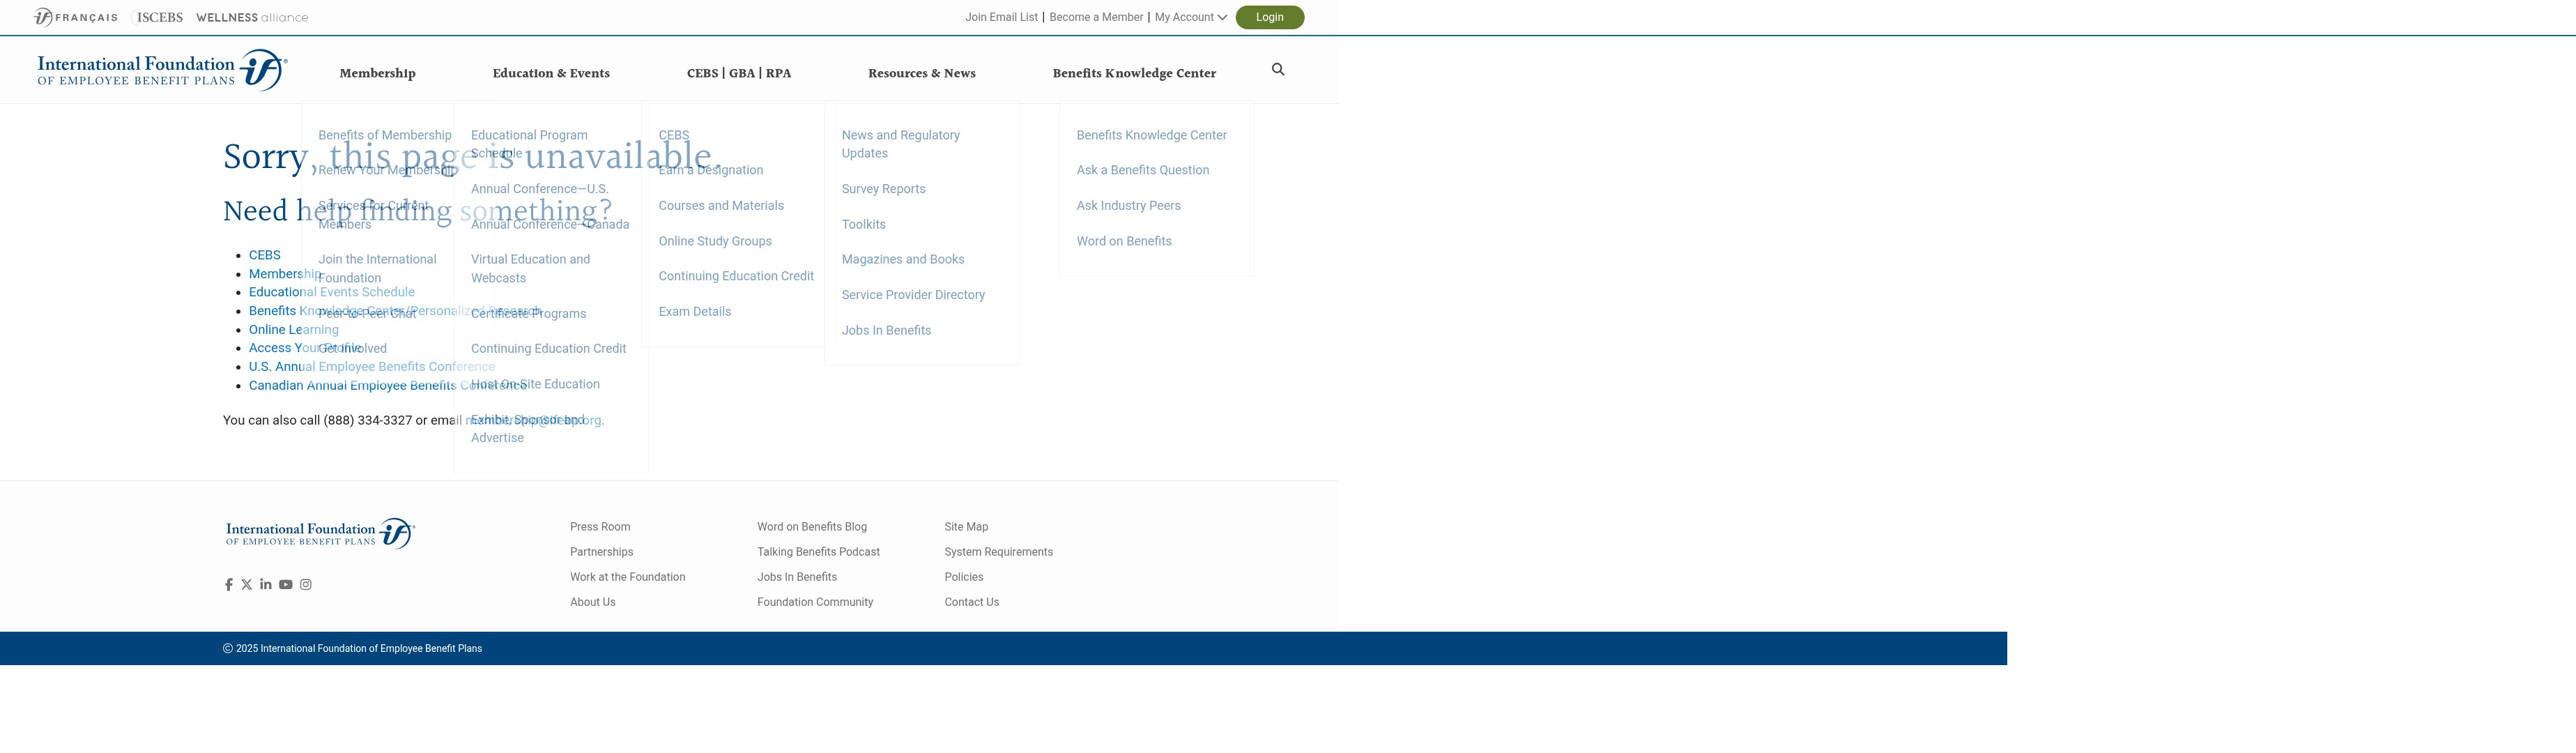Click Contact Us footer link

971,602
